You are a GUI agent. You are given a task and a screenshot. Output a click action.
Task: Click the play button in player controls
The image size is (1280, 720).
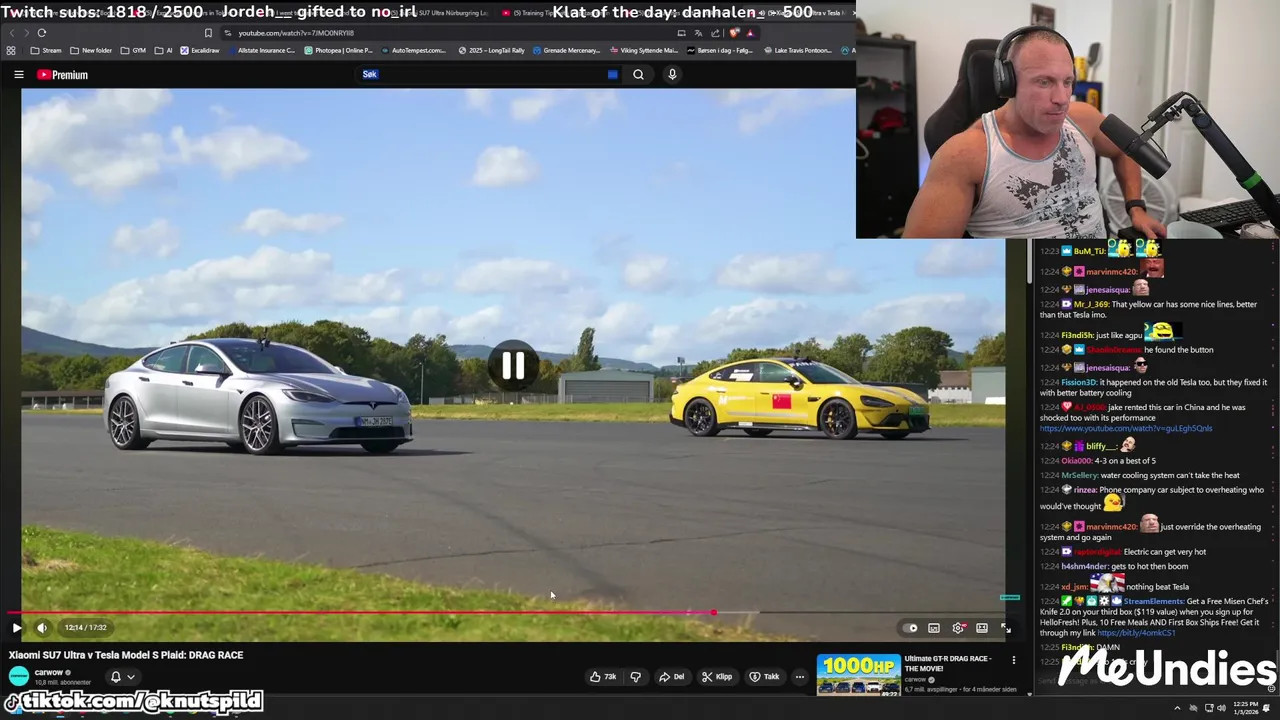click(16, 628)
